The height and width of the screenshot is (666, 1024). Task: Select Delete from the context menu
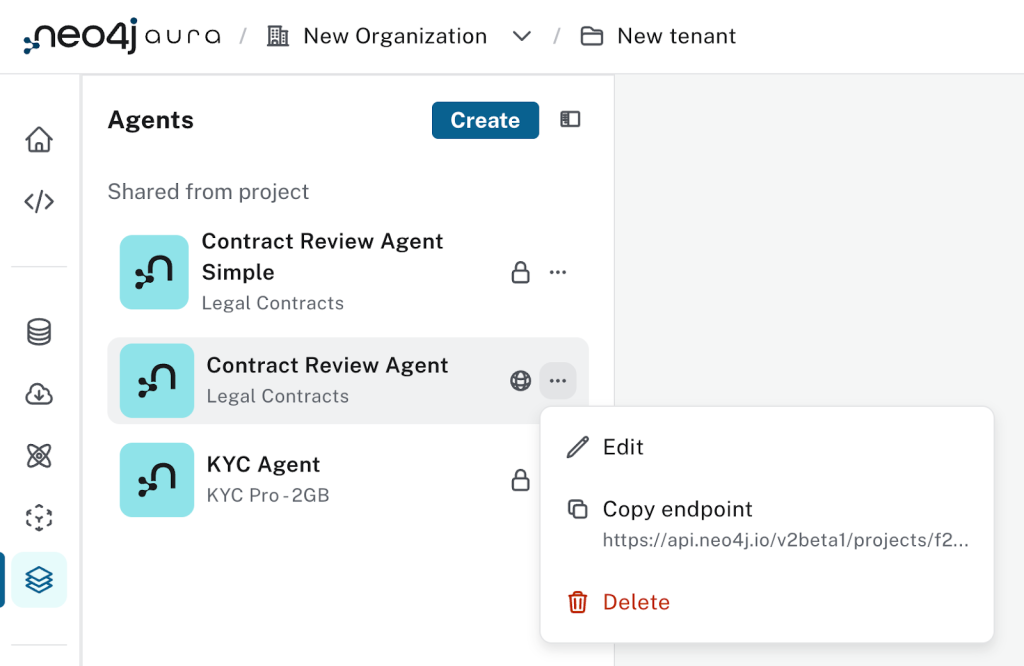pos(636,602)
